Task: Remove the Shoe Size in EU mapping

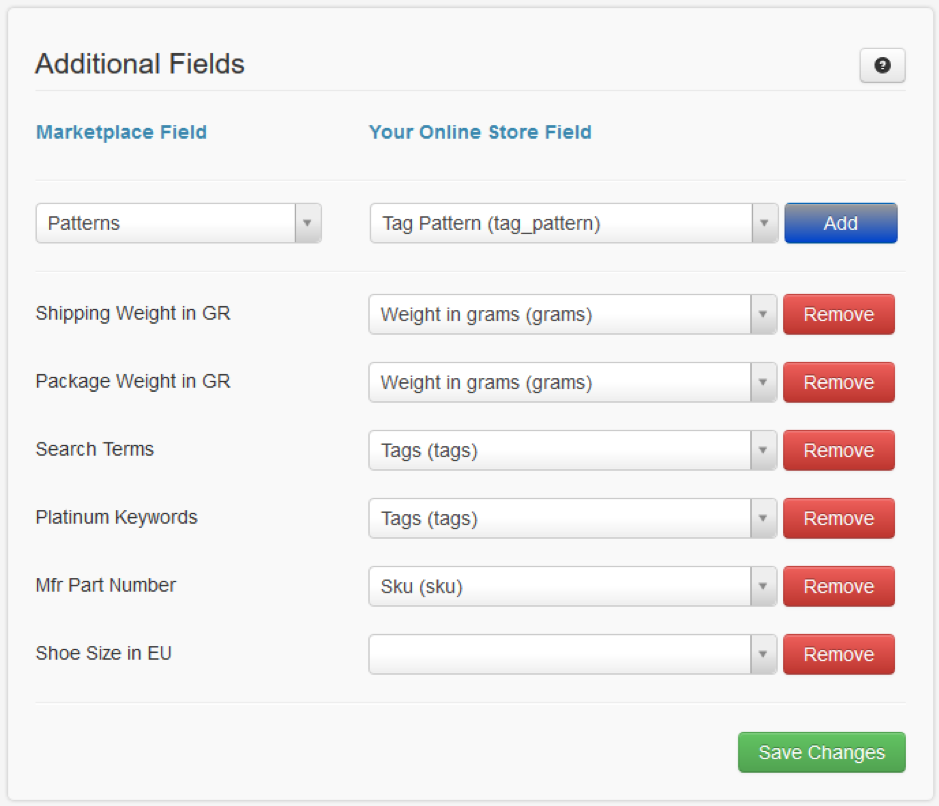Action: point(838,655)
